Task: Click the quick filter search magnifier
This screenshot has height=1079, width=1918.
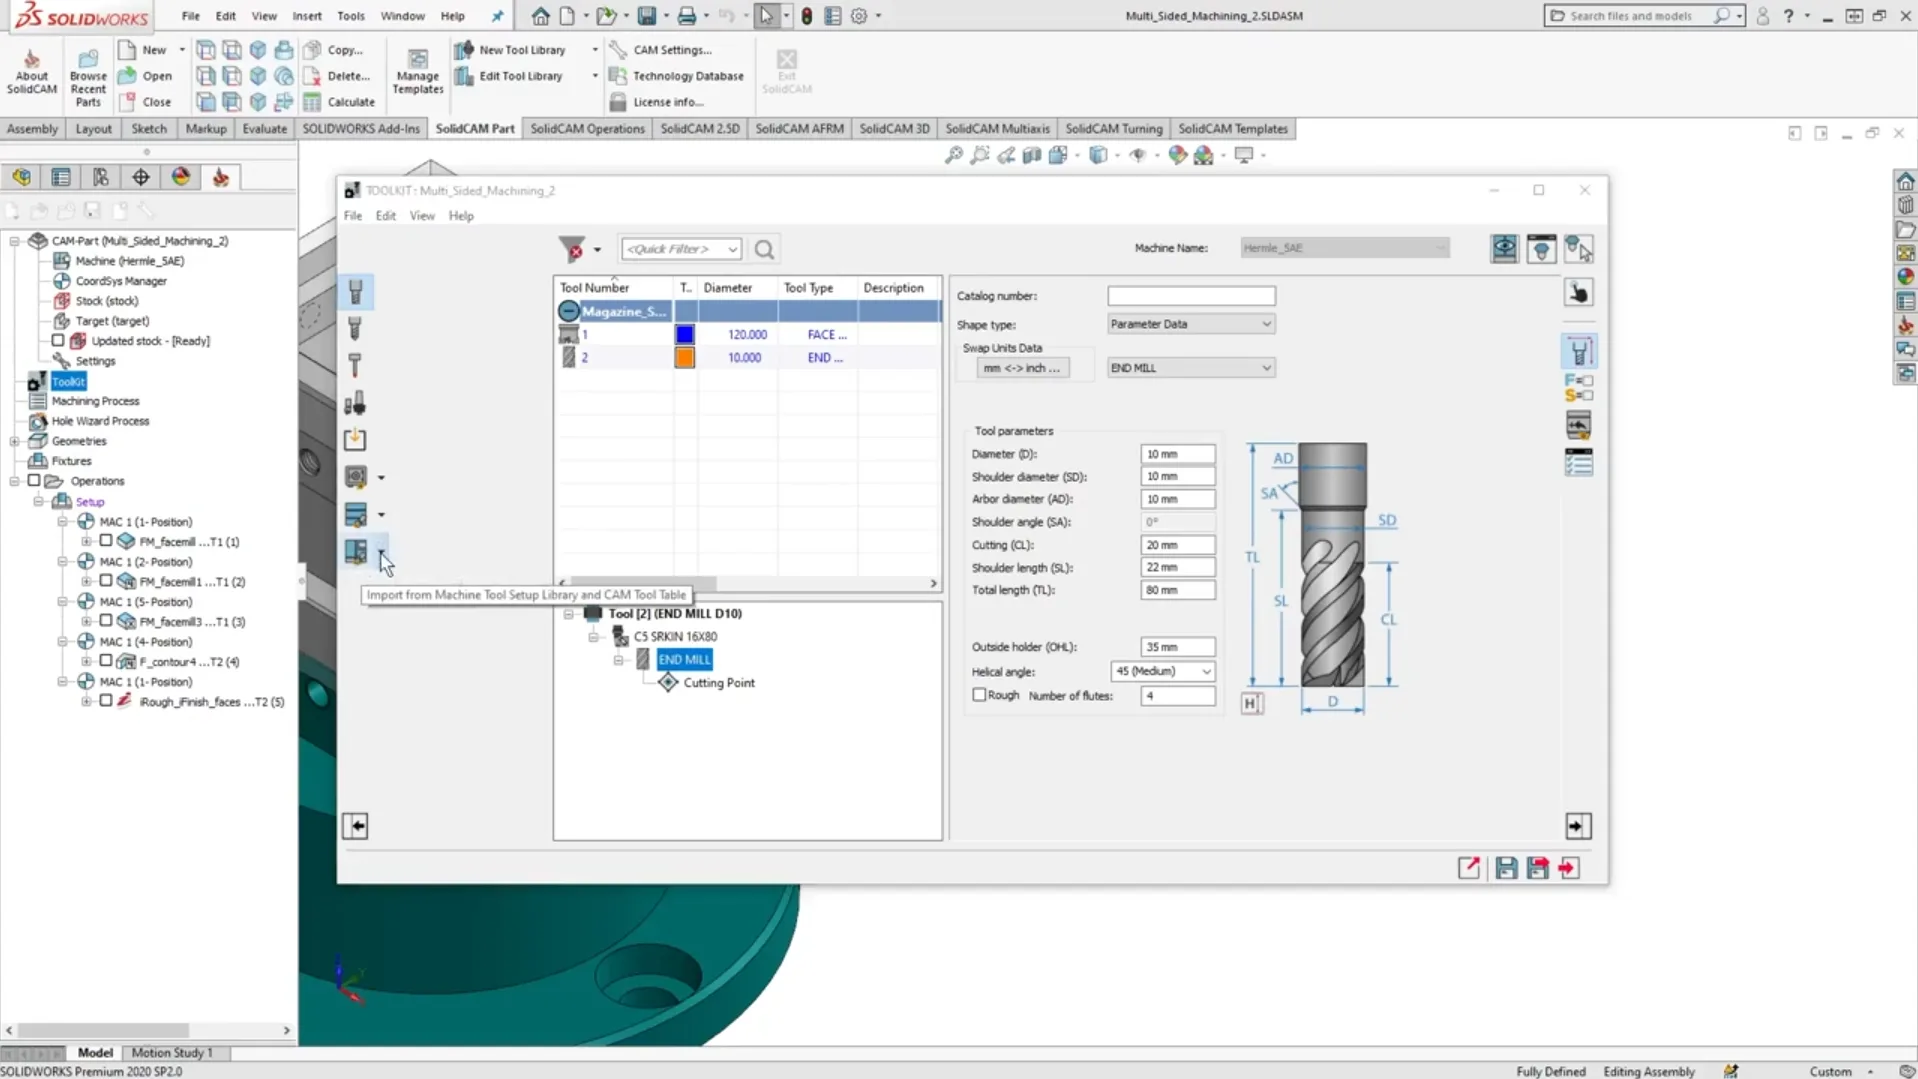Action: coord(764,249)
